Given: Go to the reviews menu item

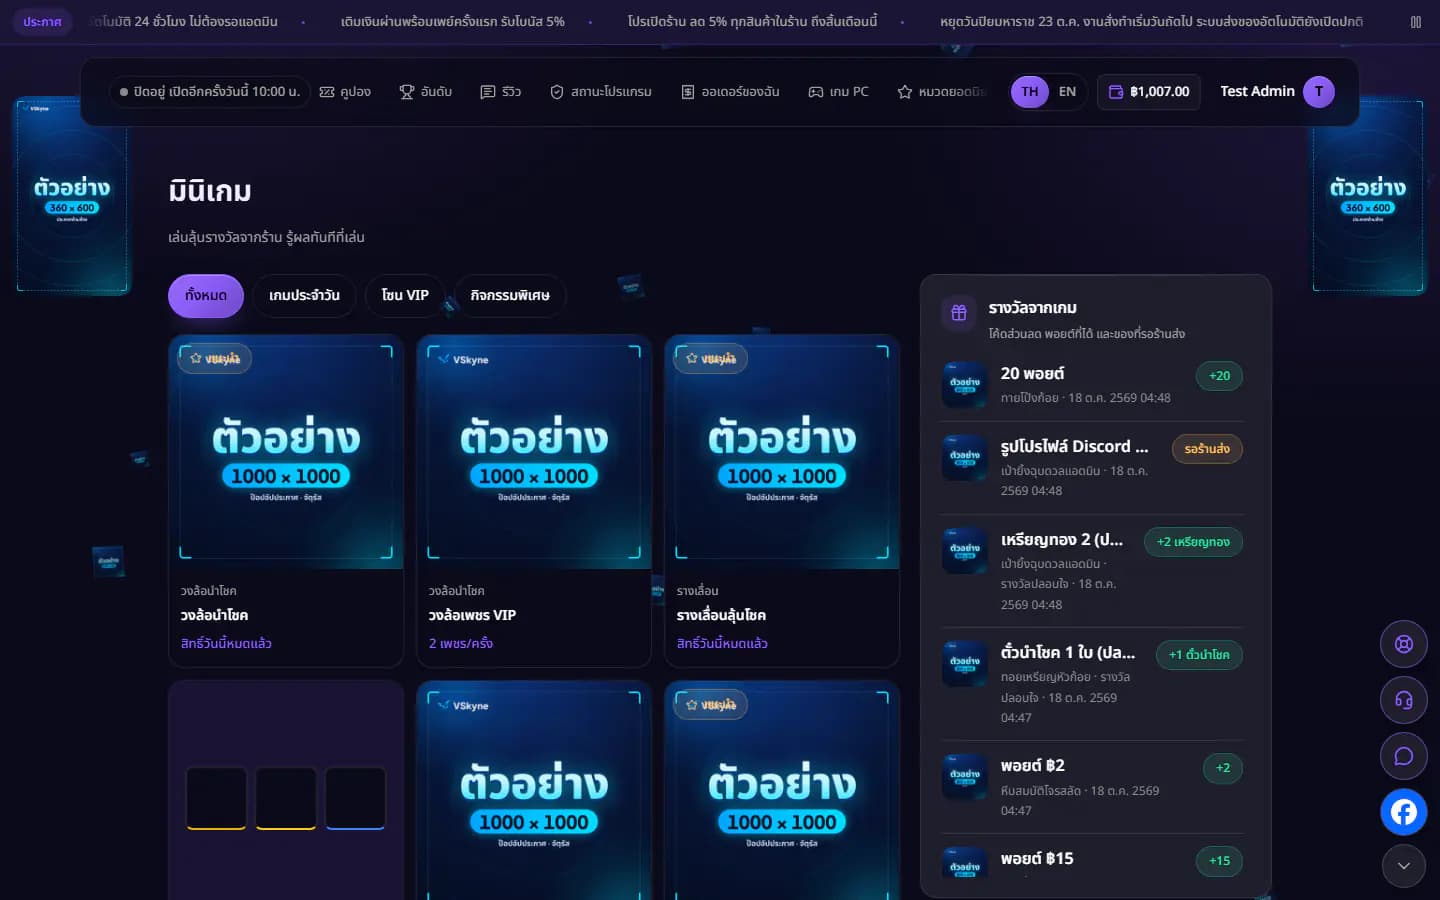Looking at the screenshot, I should [x=501, y=92].
